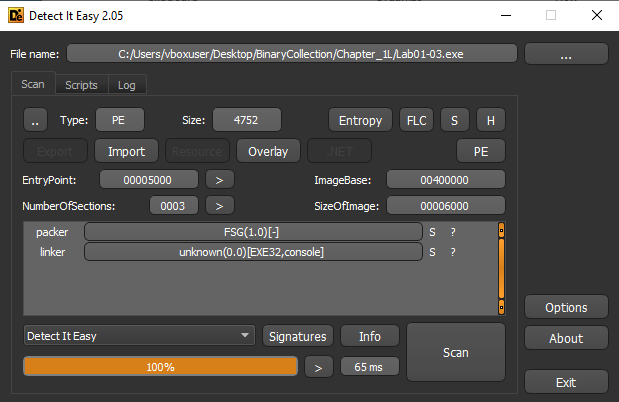
Task: Click the S icon in packer row
Action: coord(432,232)
